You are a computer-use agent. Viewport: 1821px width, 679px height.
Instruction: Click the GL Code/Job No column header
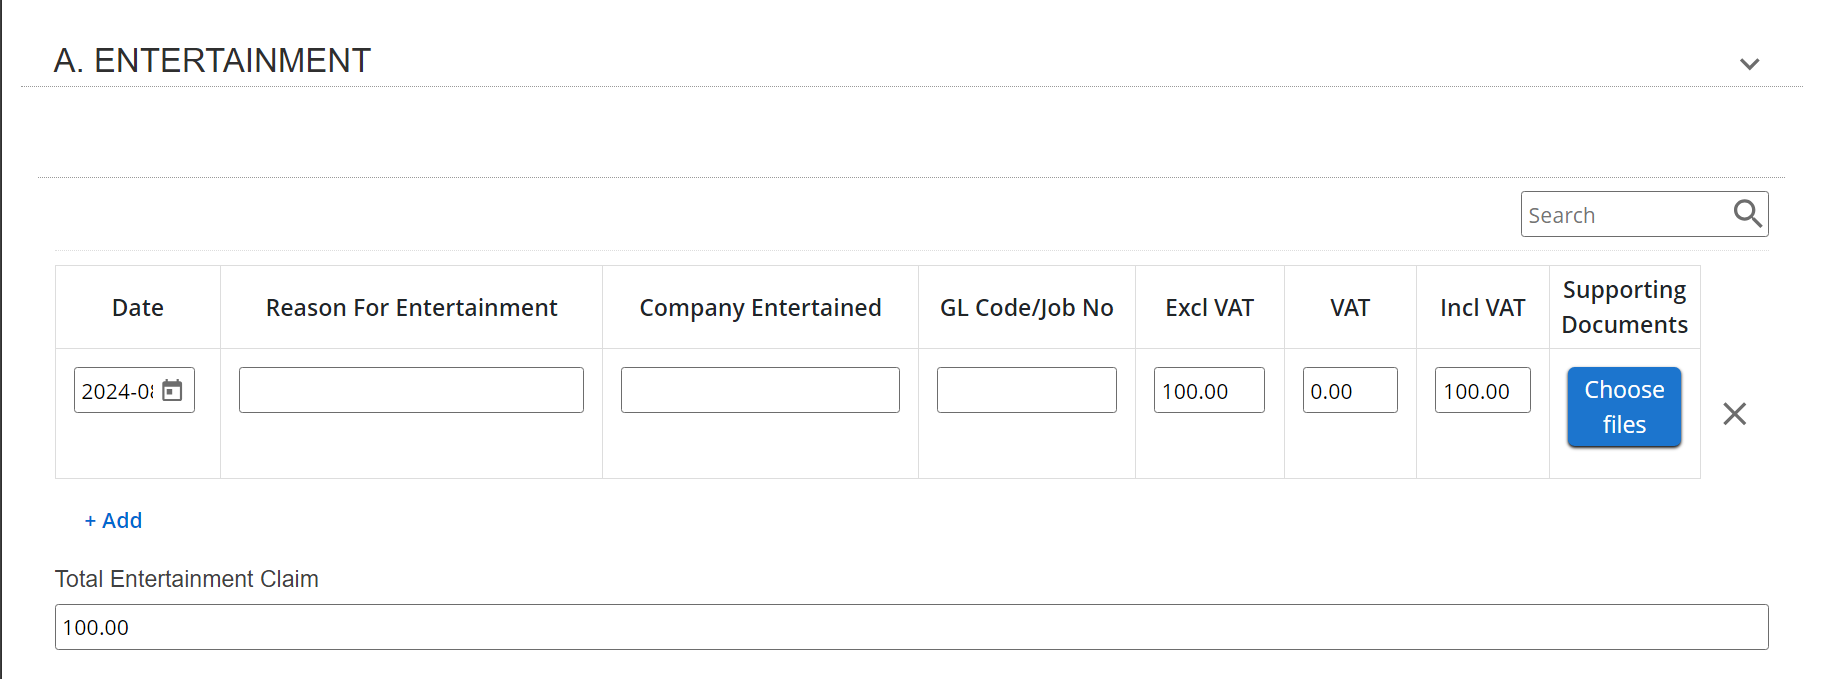1026,308
